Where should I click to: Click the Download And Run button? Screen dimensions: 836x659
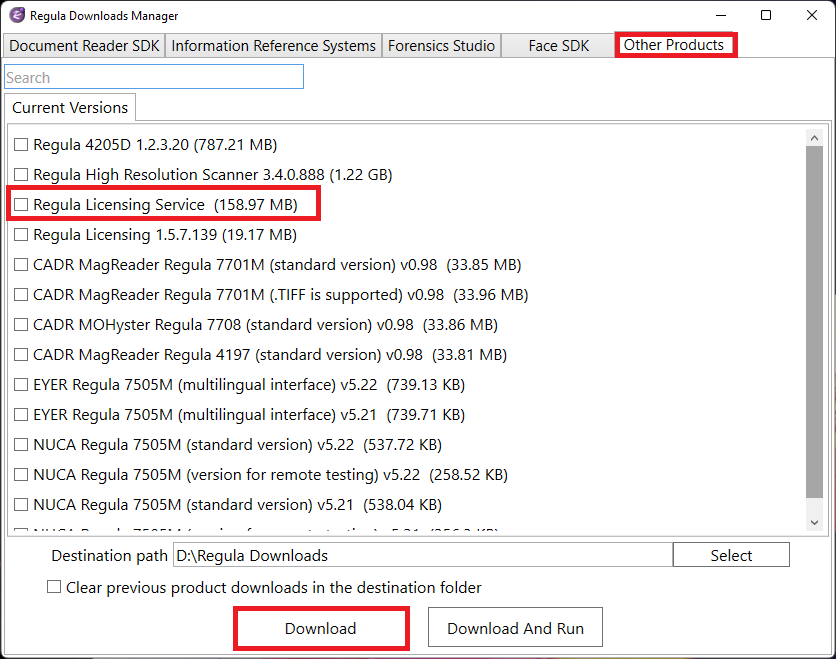click(515, 628)
